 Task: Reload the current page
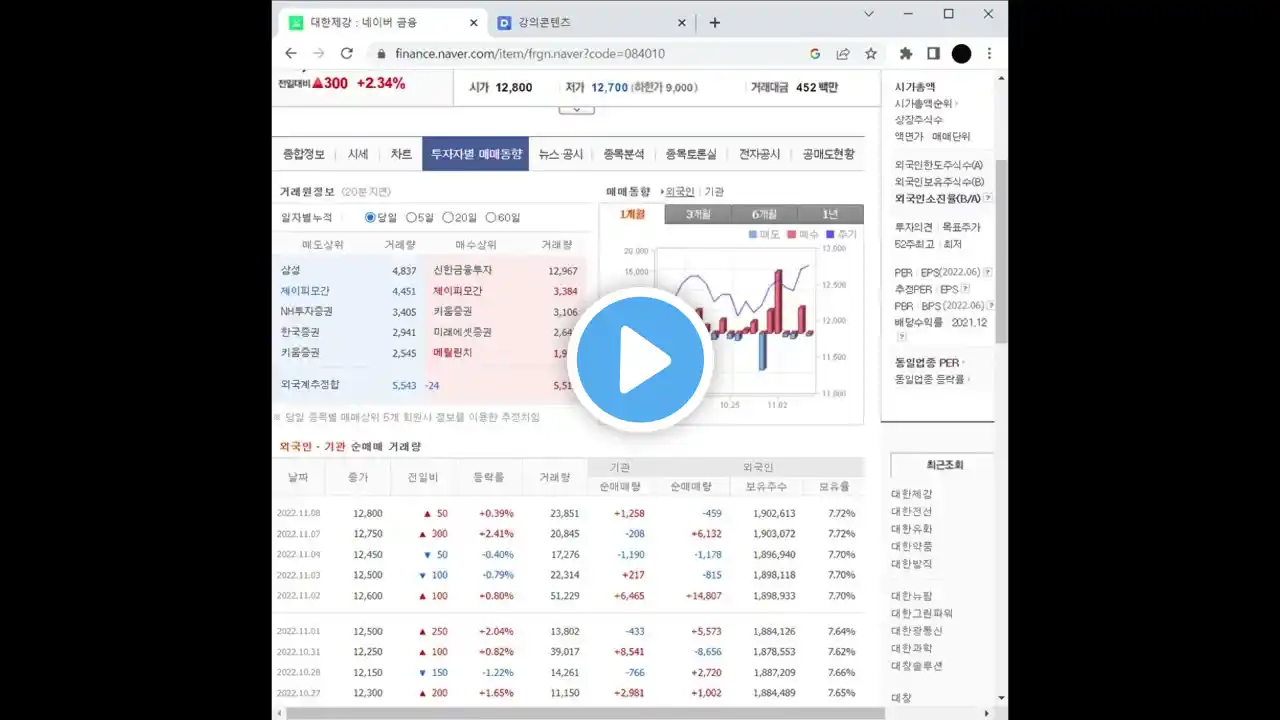coord(347,53)
